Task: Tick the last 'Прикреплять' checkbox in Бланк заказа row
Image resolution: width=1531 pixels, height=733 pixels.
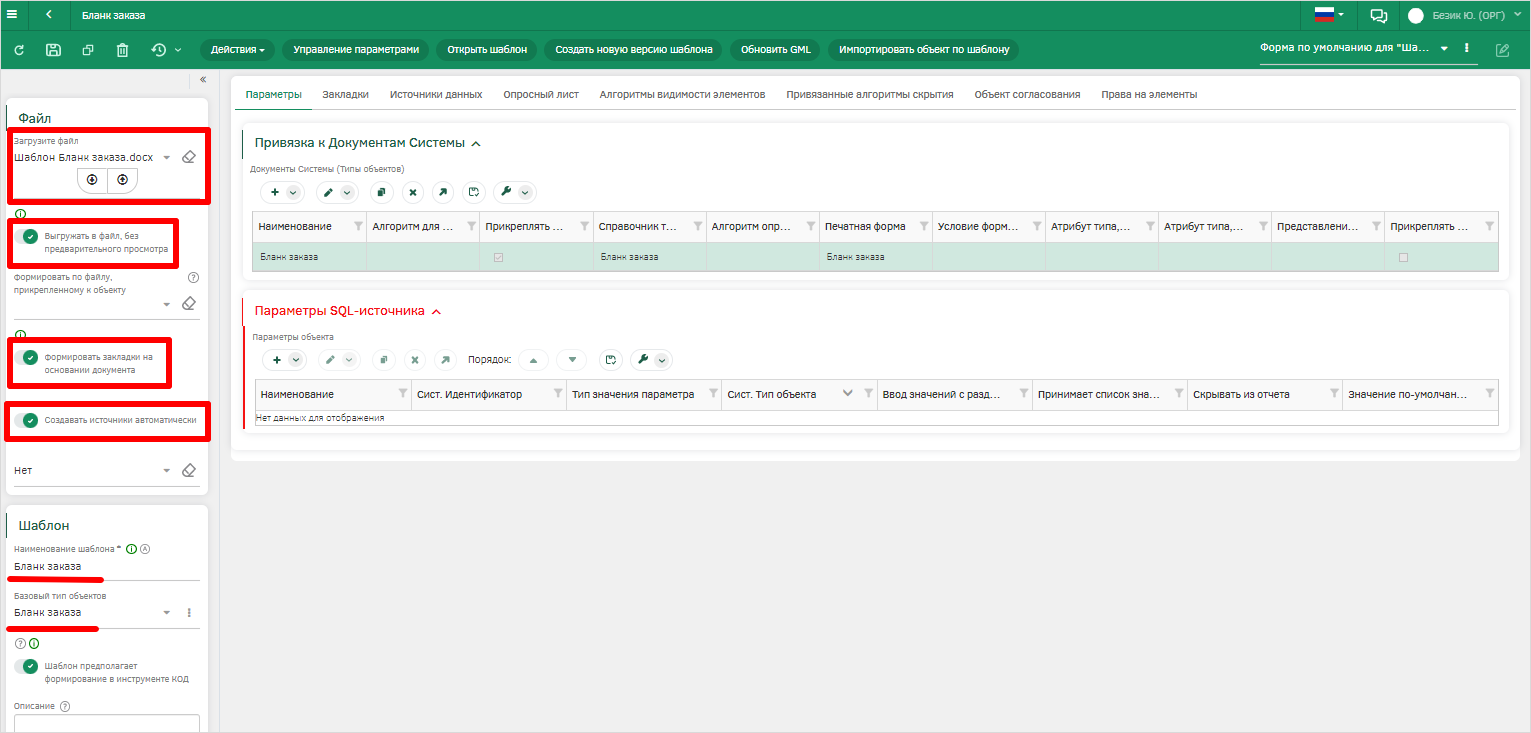Action: (x=1403, y=257)
